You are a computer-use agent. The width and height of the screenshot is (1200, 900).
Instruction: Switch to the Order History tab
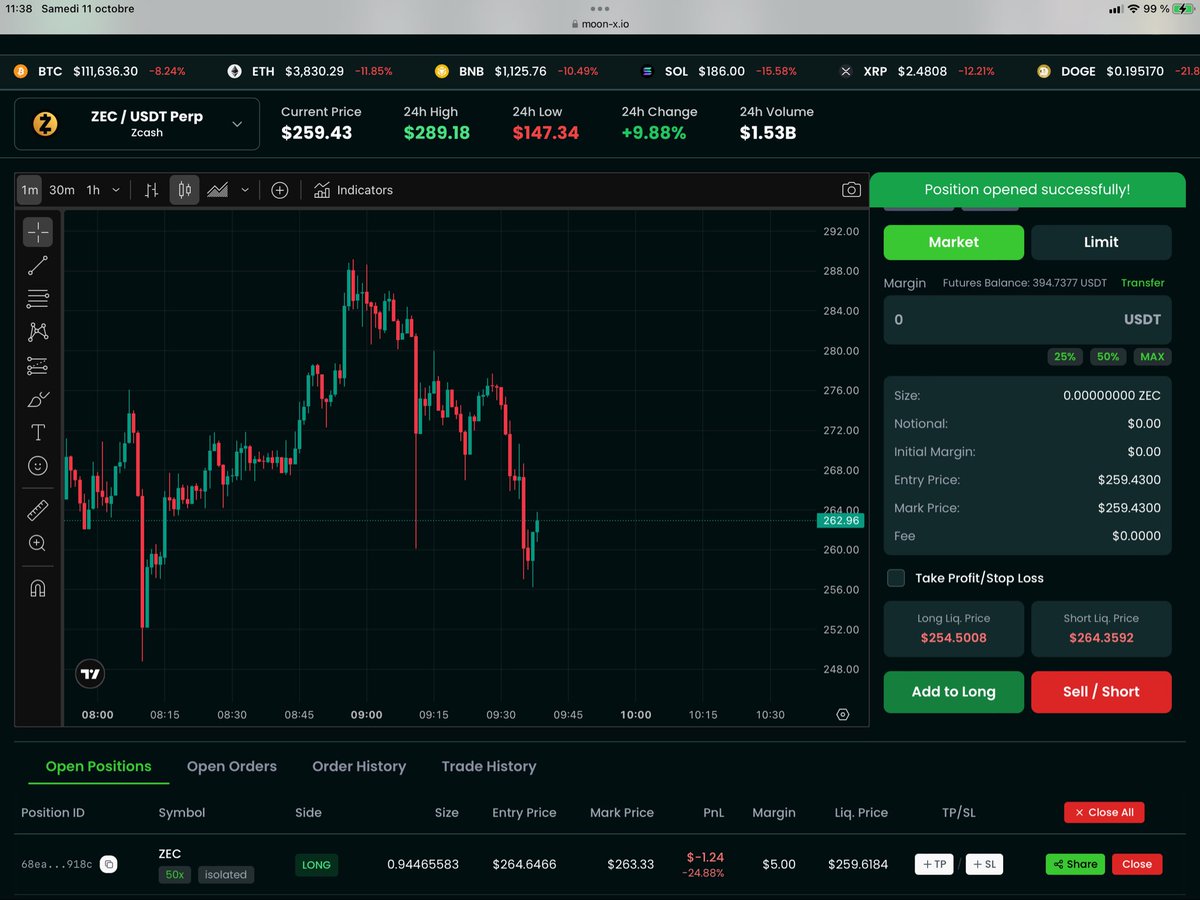(x=359, y=766)
